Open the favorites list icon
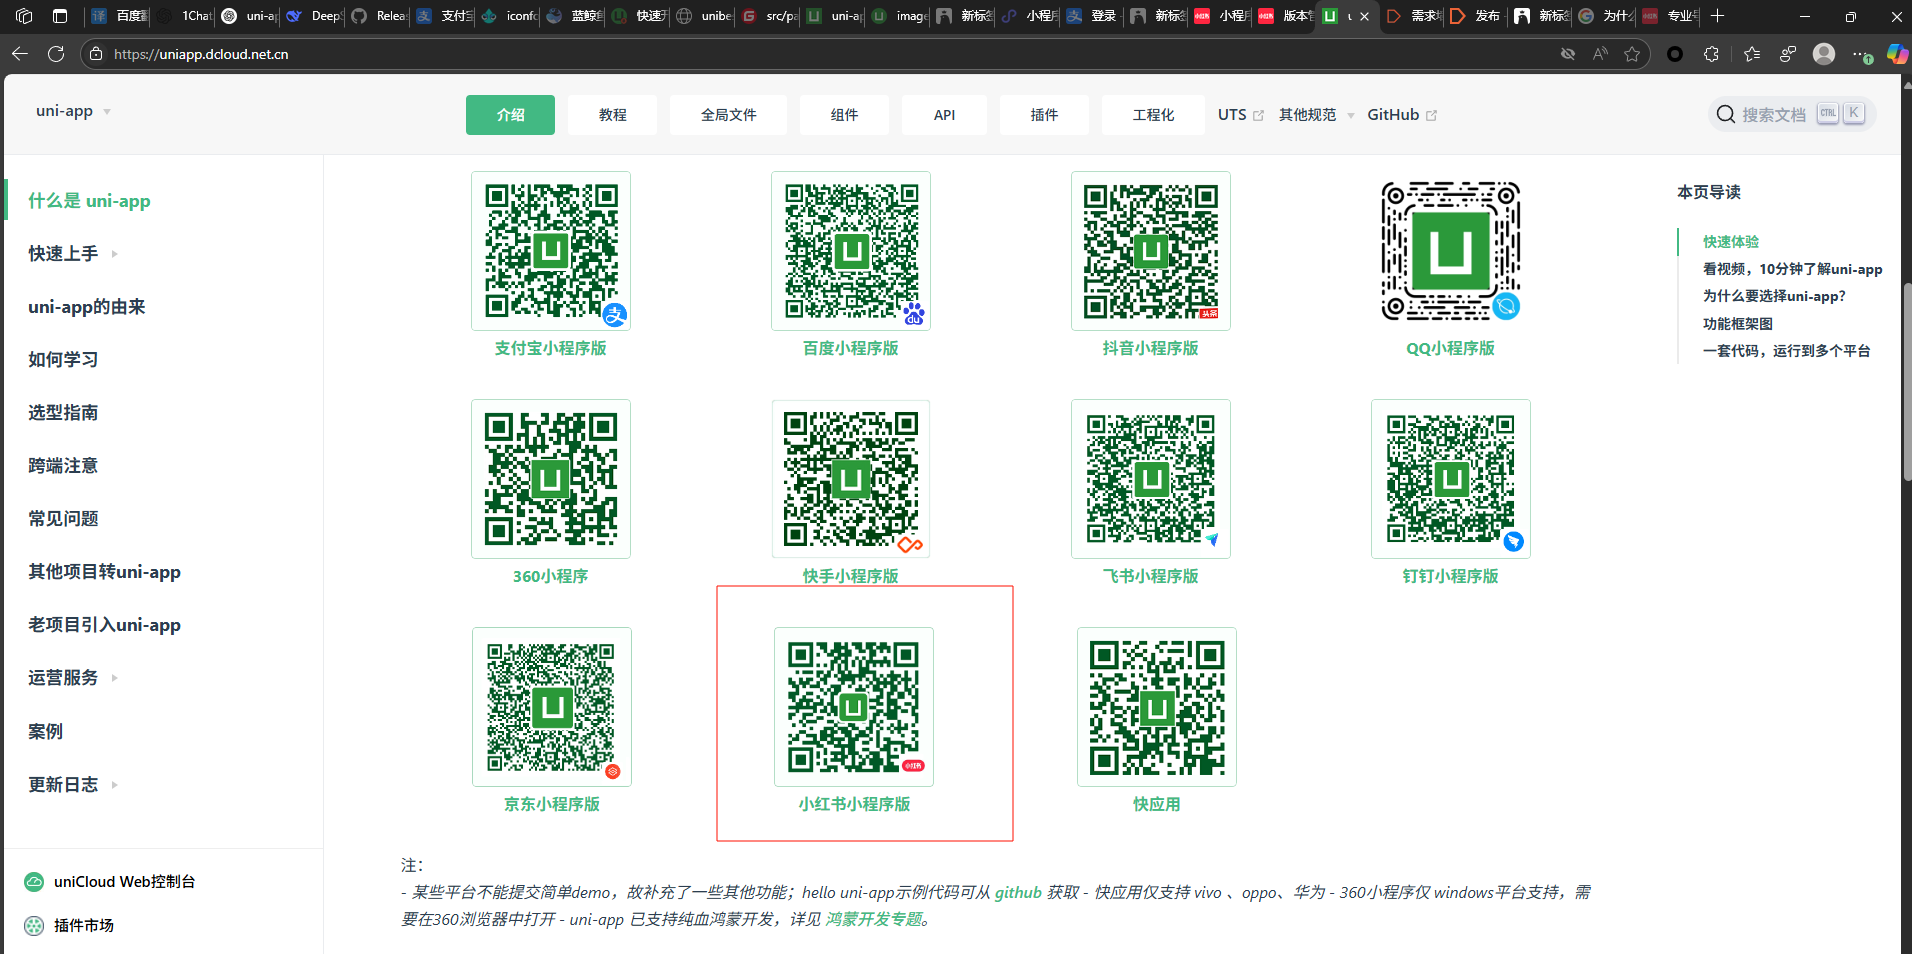This screenshot has height=954, width=1912. tap(1752, 54)
